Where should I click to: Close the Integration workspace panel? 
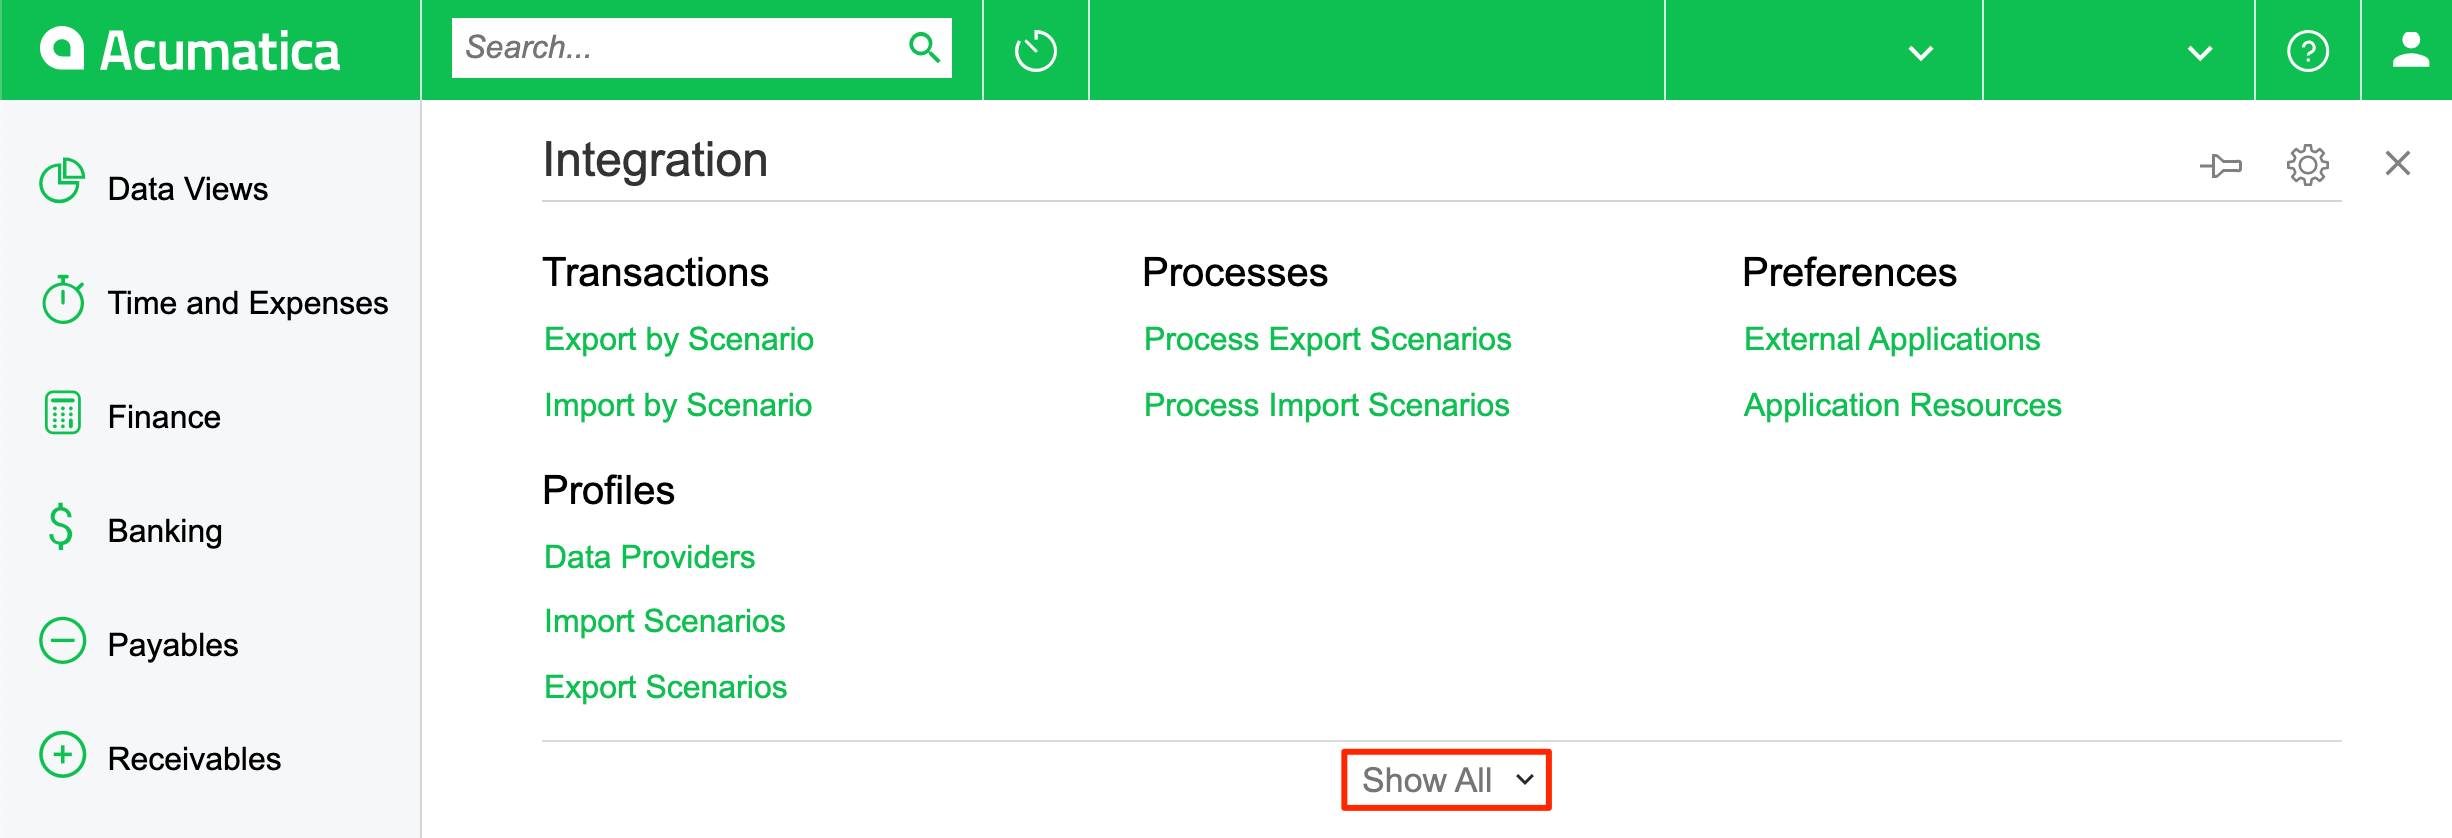click(x=2398, y=163)
